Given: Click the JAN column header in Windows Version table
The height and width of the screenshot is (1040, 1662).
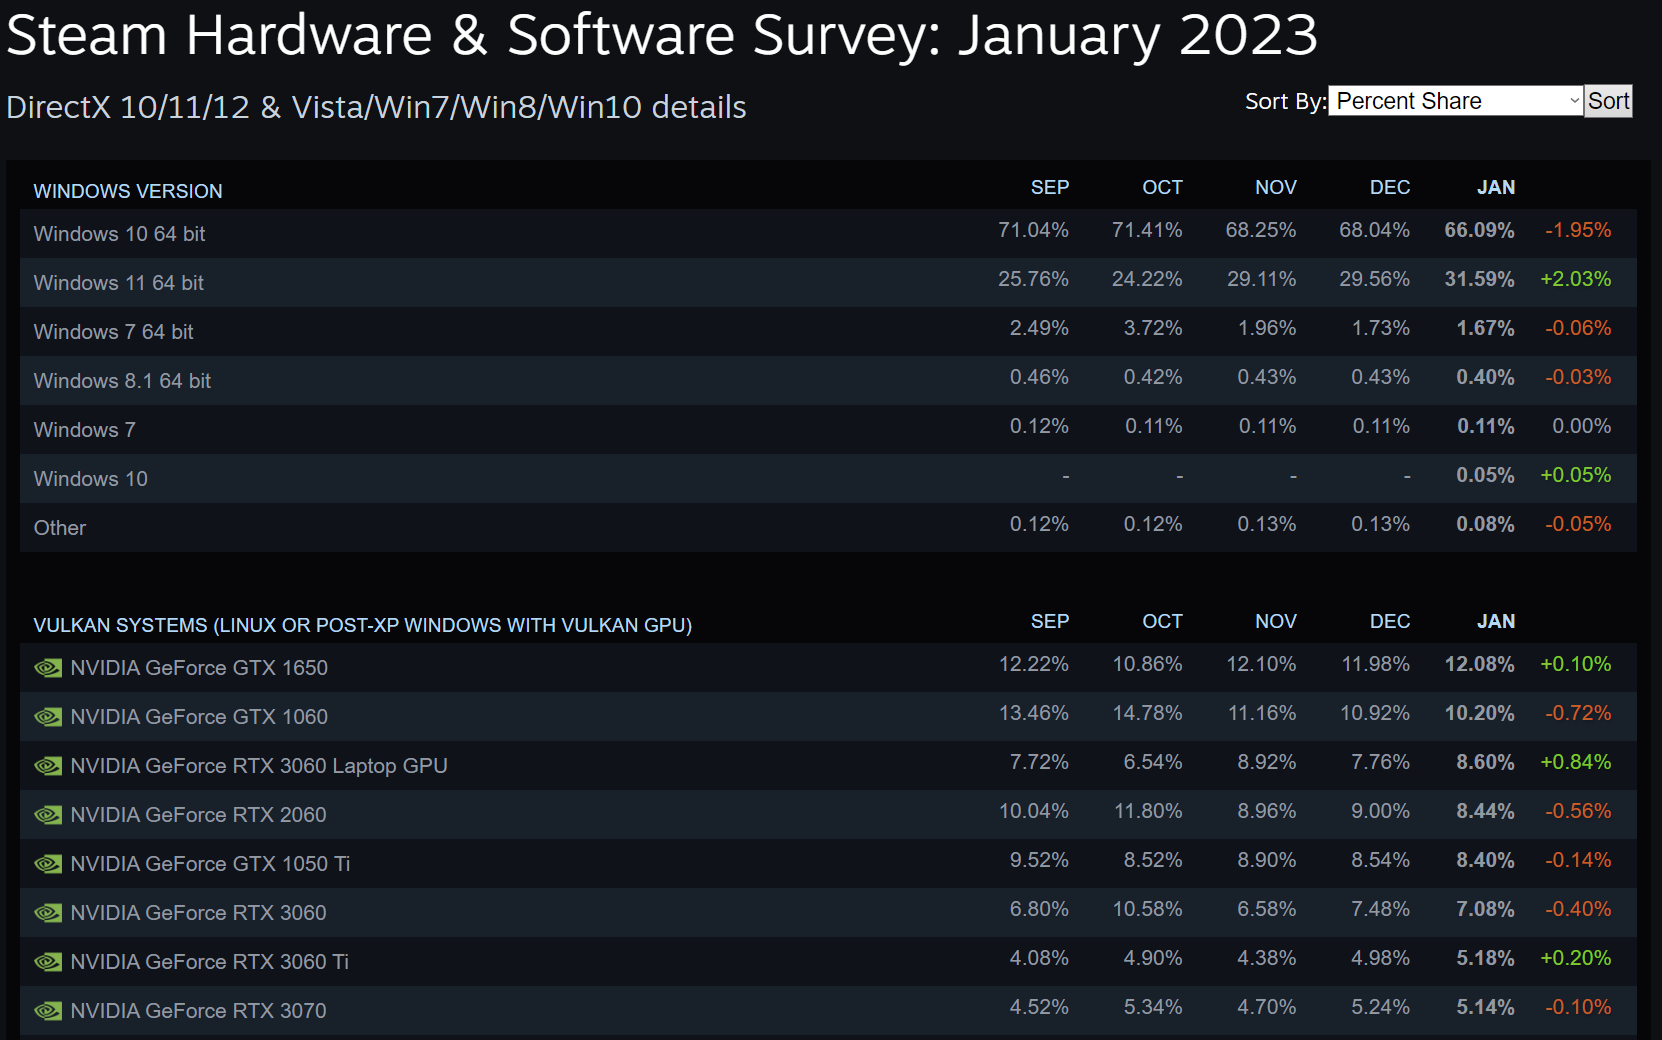Looking at the screenshot, I should 1496,188.
